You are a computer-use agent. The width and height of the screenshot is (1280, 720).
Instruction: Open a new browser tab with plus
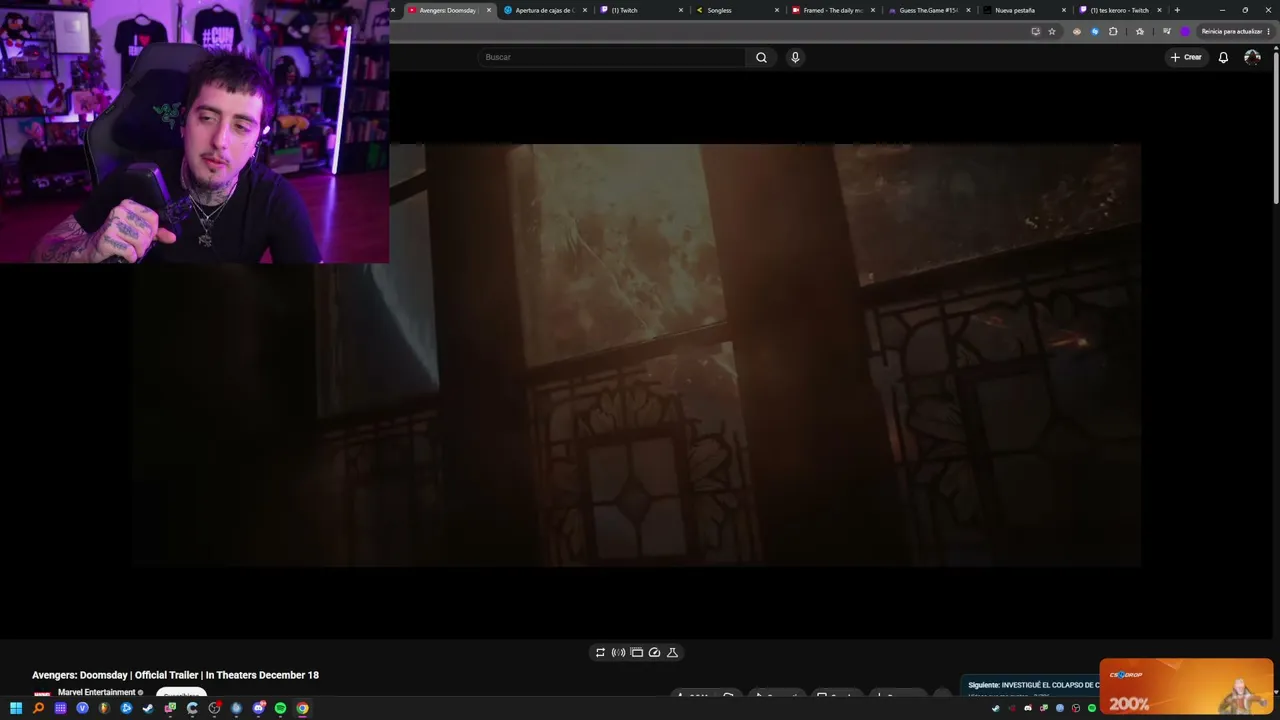1177,10
